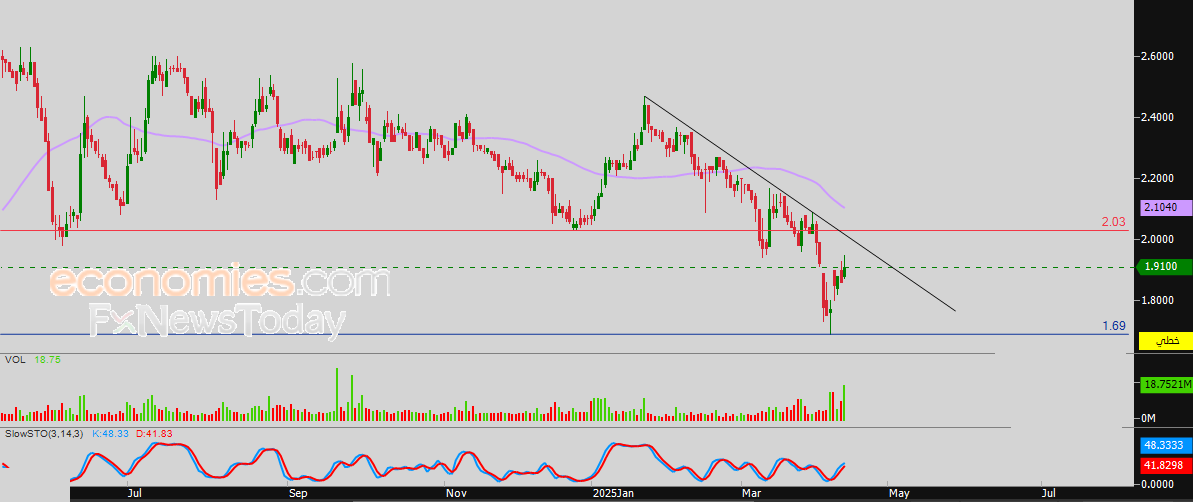This screenshot has height=502, width=1193.
Task: Click the 2.4000 price axis label
Action: [1157, 117]
